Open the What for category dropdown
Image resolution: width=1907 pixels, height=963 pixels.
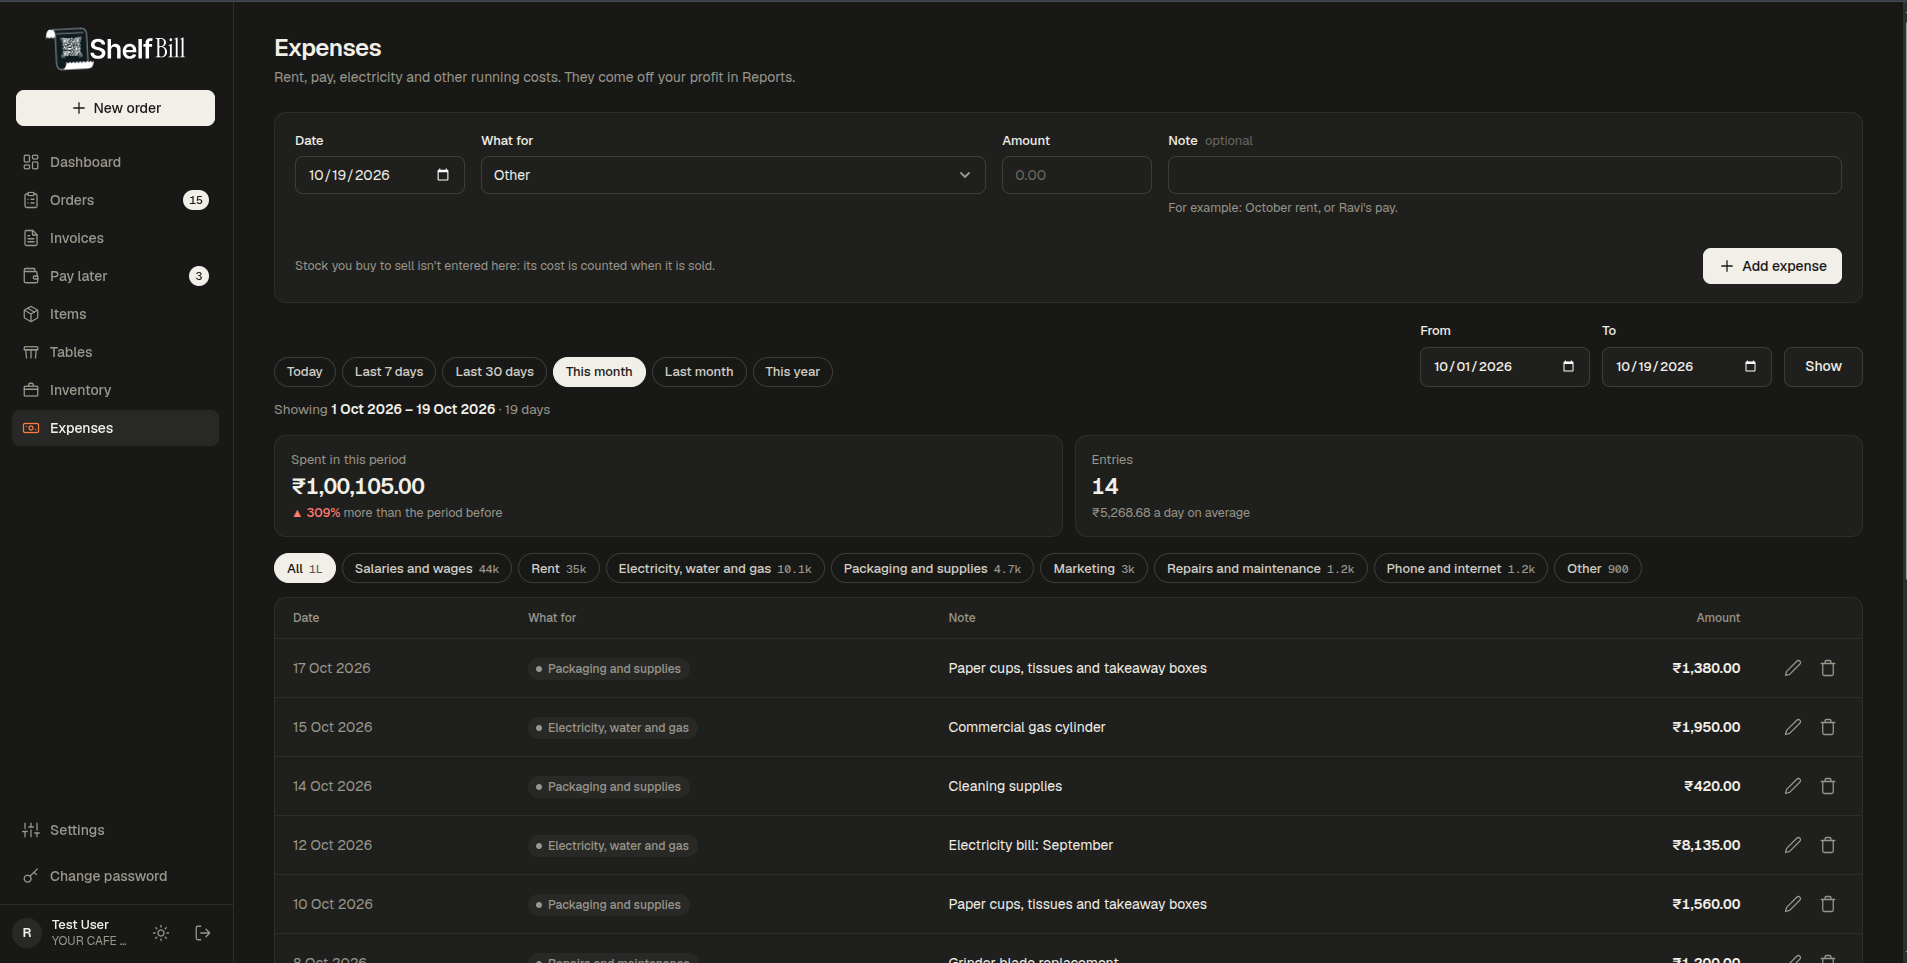pyautogui.click(x=733, y=175)
